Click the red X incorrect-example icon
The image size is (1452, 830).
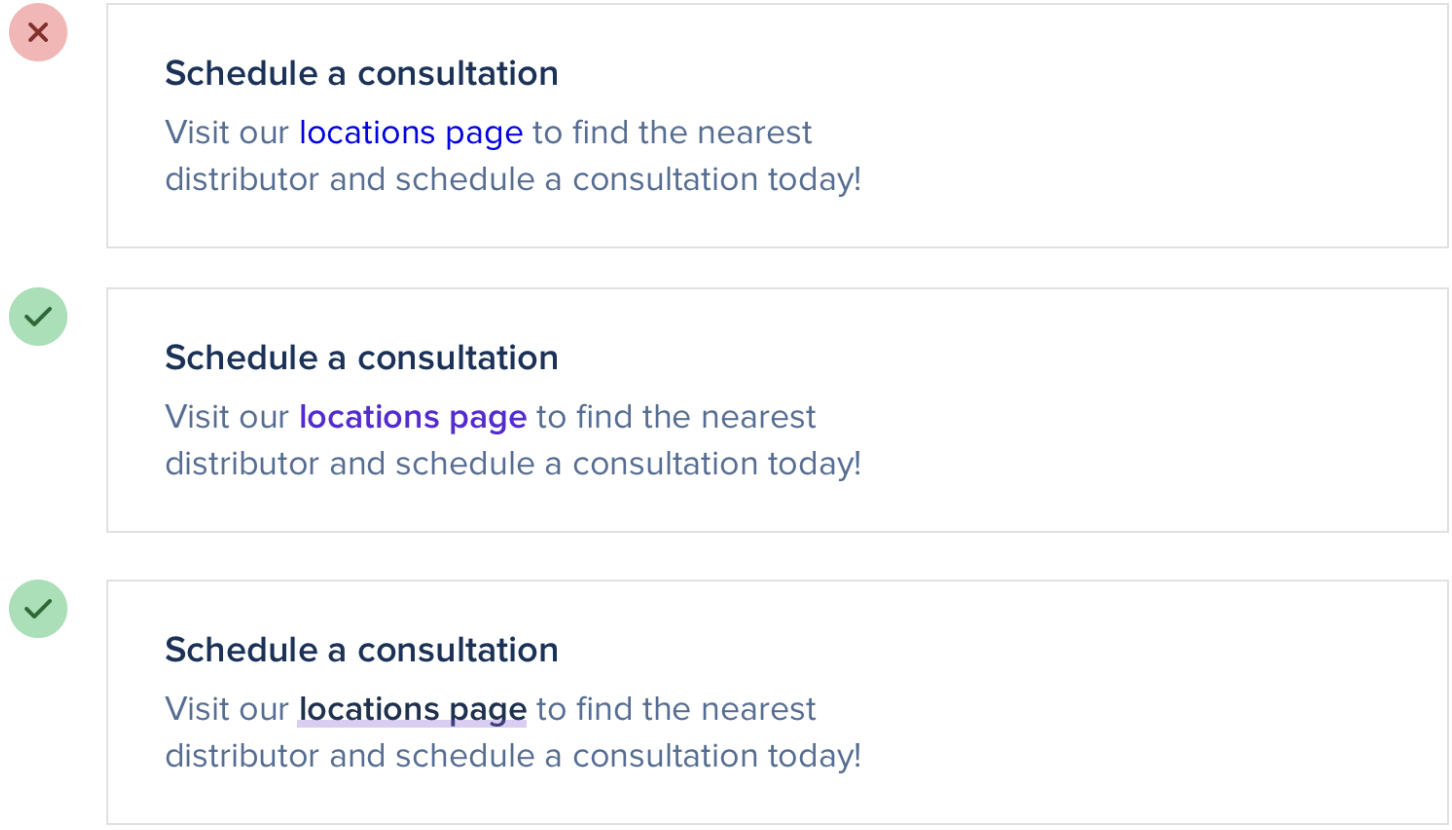click(38, 33)
